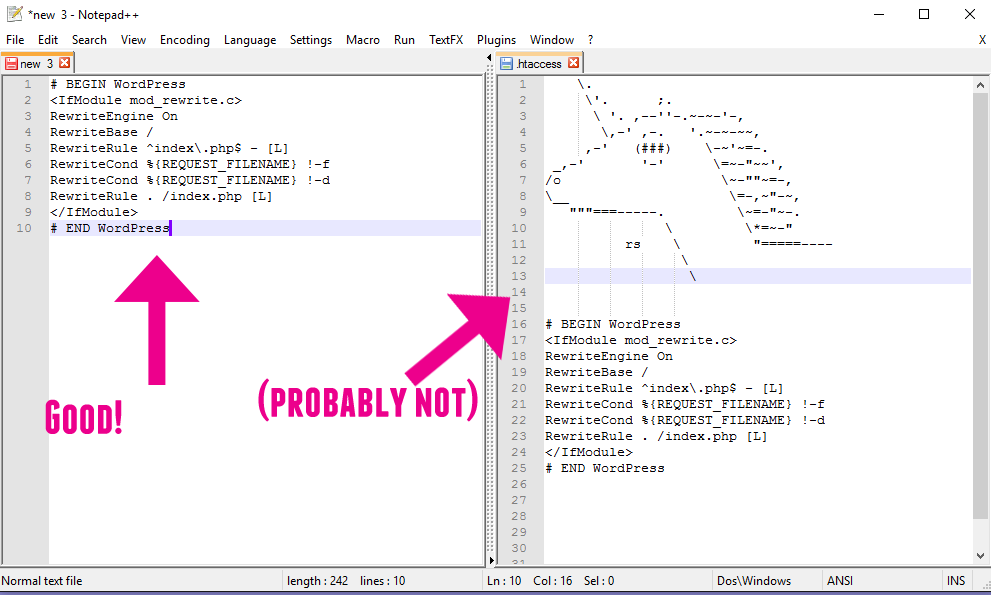Click 'RewriteEngine On' in the new 3 pane
This screenshot has height=595, width=991.
pyautogui.click(x=114, y=116)
